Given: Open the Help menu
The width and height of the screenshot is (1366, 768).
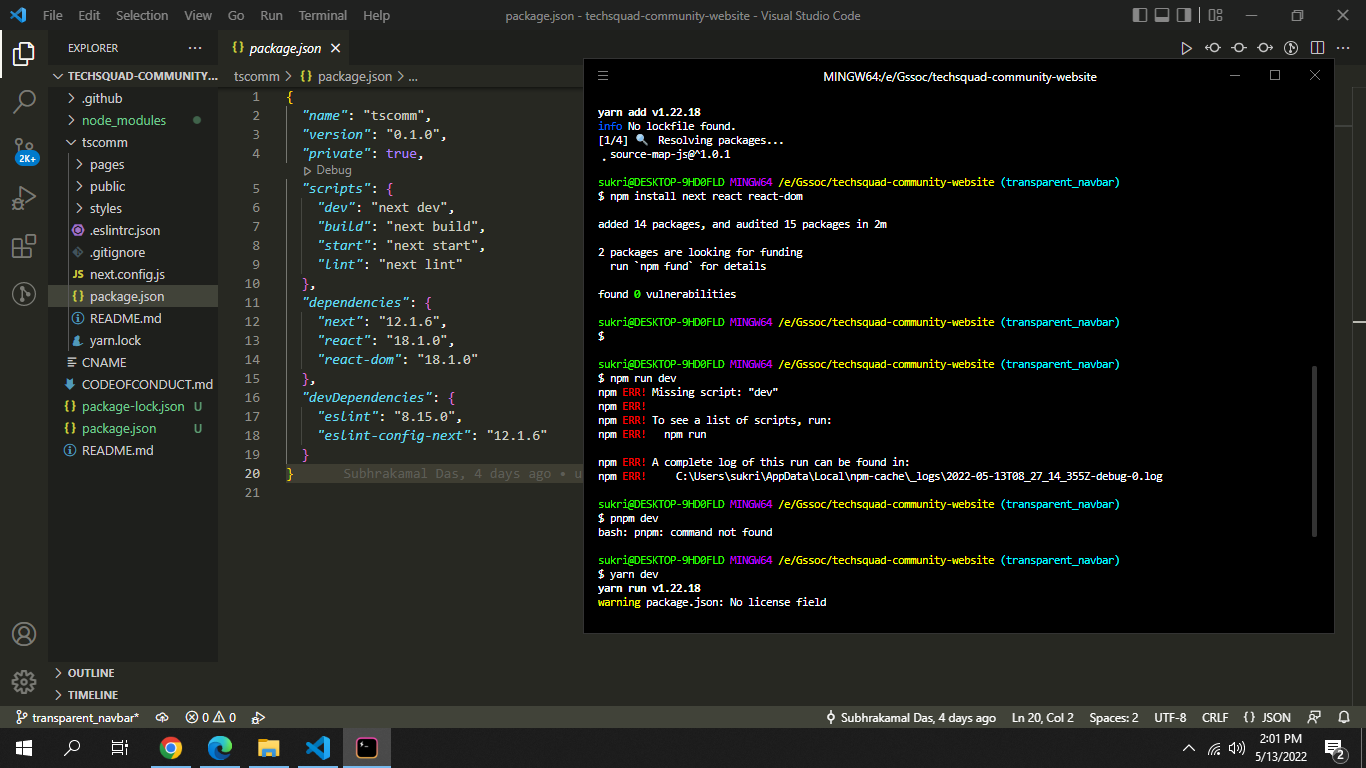Looking at the screenshot, I should point(376,16).
